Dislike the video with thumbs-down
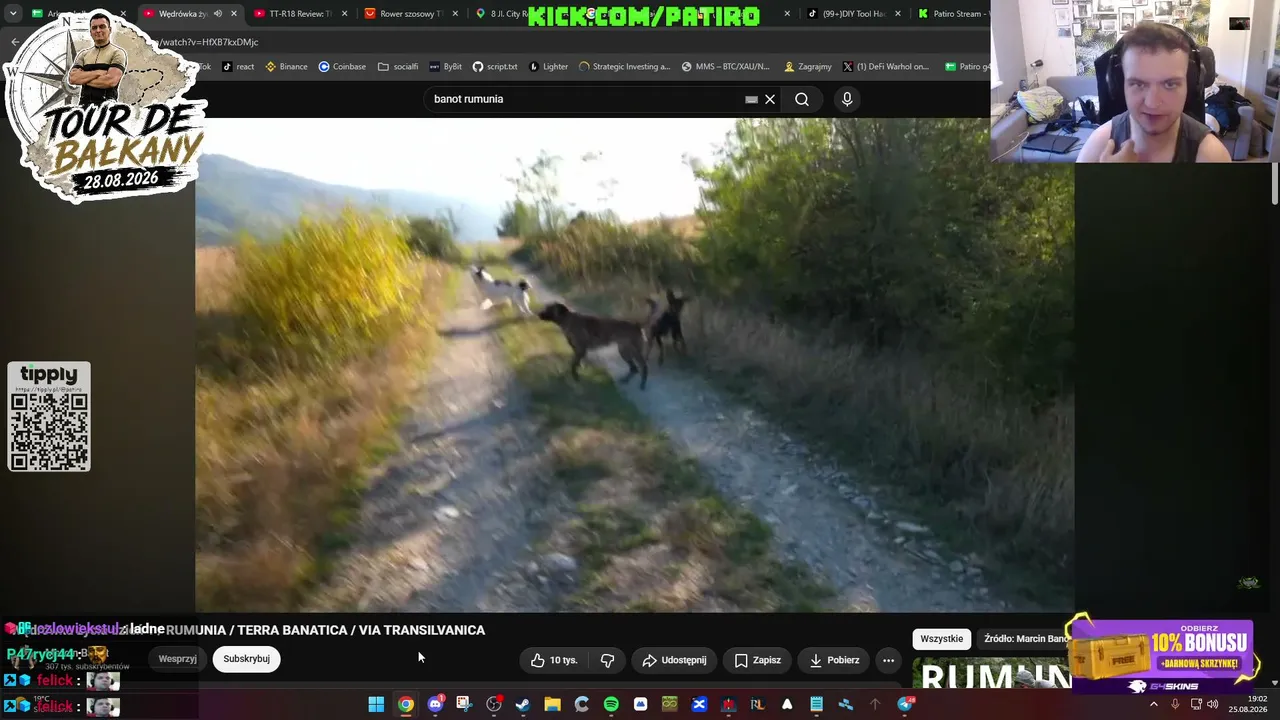 click(x=607, y=660)
